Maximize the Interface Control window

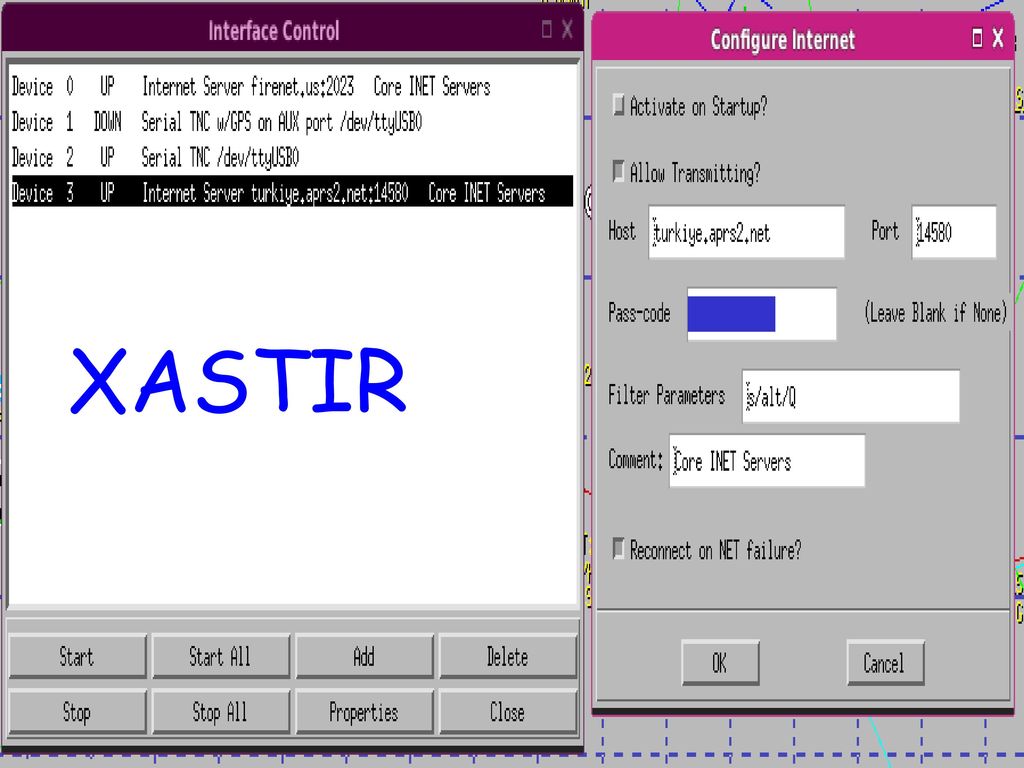[x=547, y=29]
